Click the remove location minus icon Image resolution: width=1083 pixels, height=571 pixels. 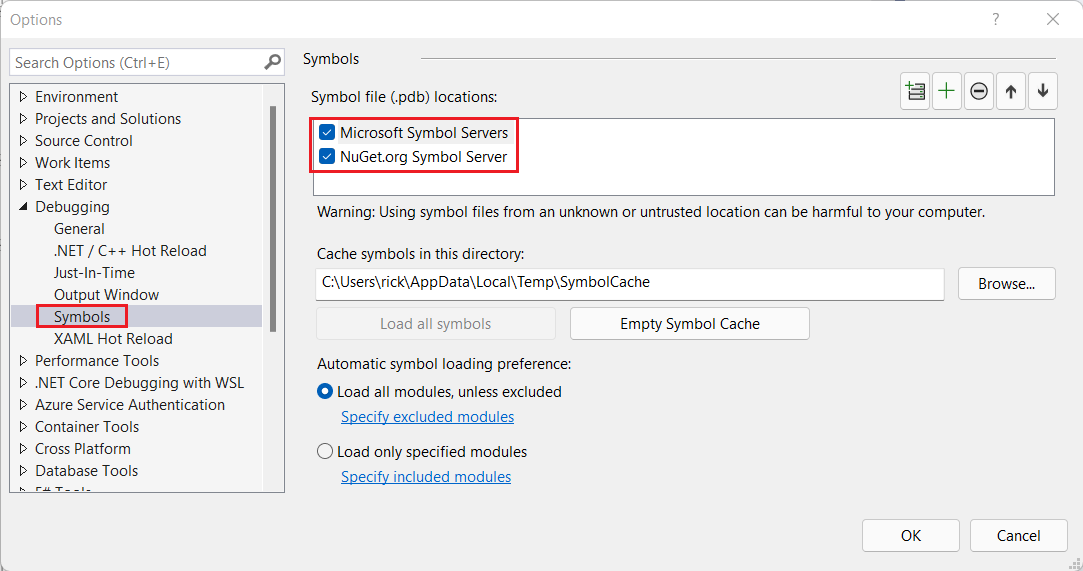979,92
